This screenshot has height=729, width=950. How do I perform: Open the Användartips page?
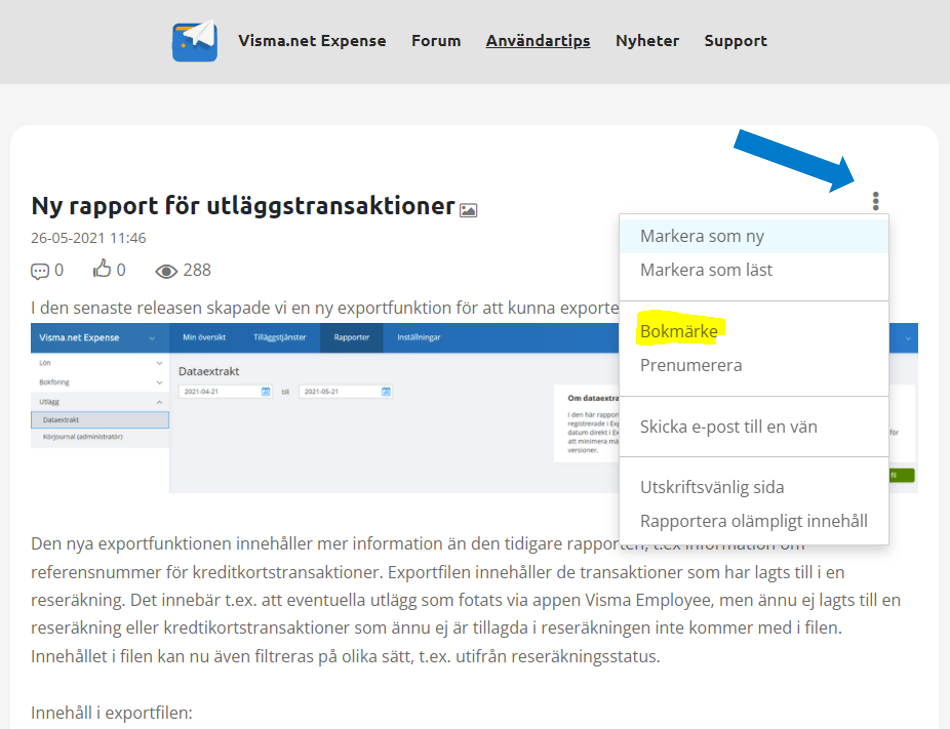point(538,41)
